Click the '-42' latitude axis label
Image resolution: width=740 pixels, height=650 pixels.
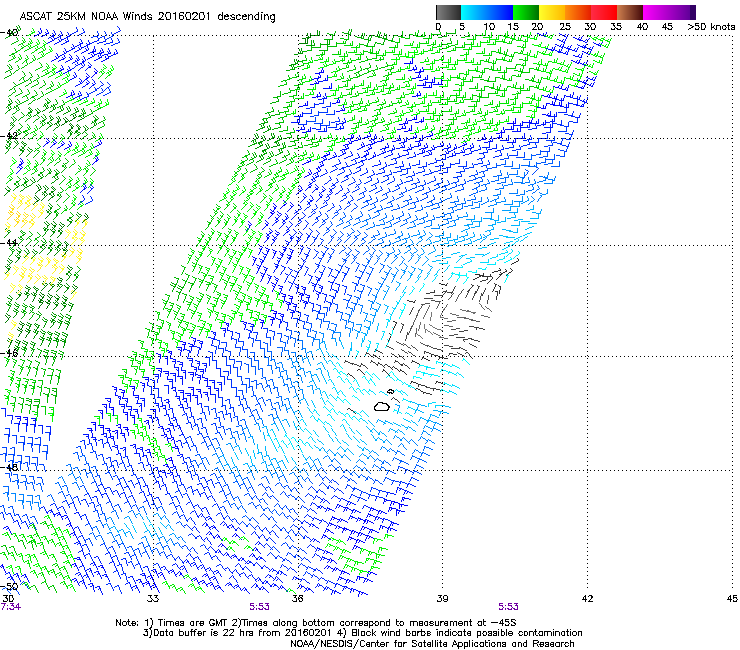[x=10, y=135]
